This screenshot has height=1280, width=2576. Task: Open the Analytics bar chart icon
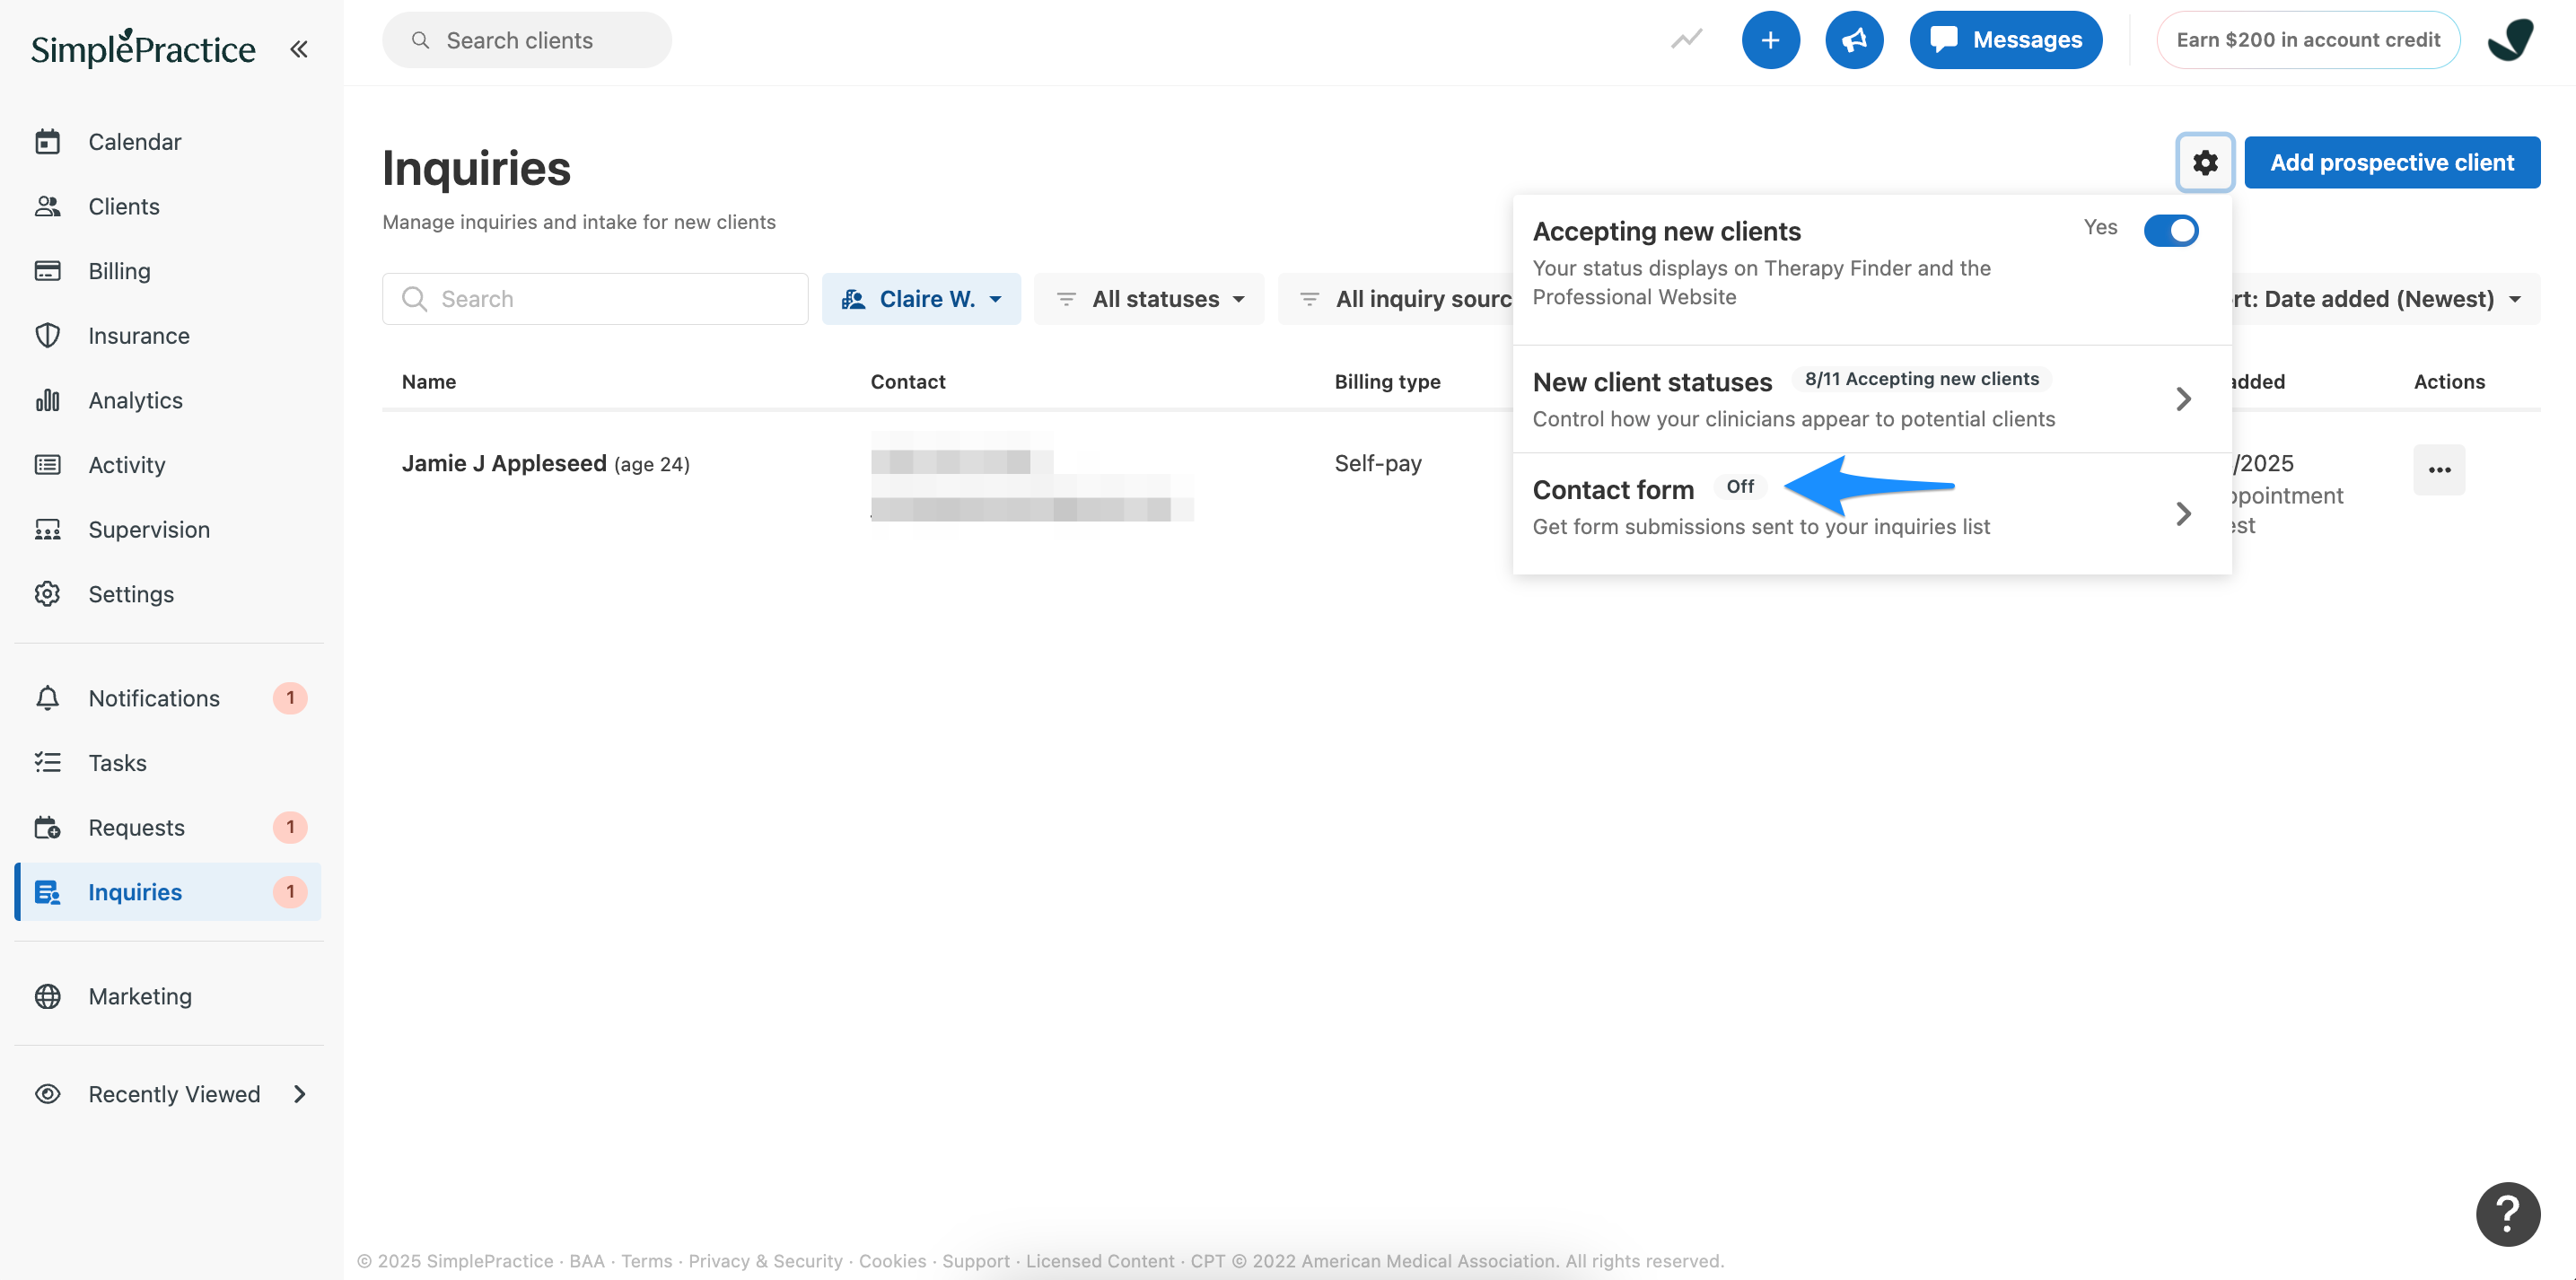pos(47,400)
